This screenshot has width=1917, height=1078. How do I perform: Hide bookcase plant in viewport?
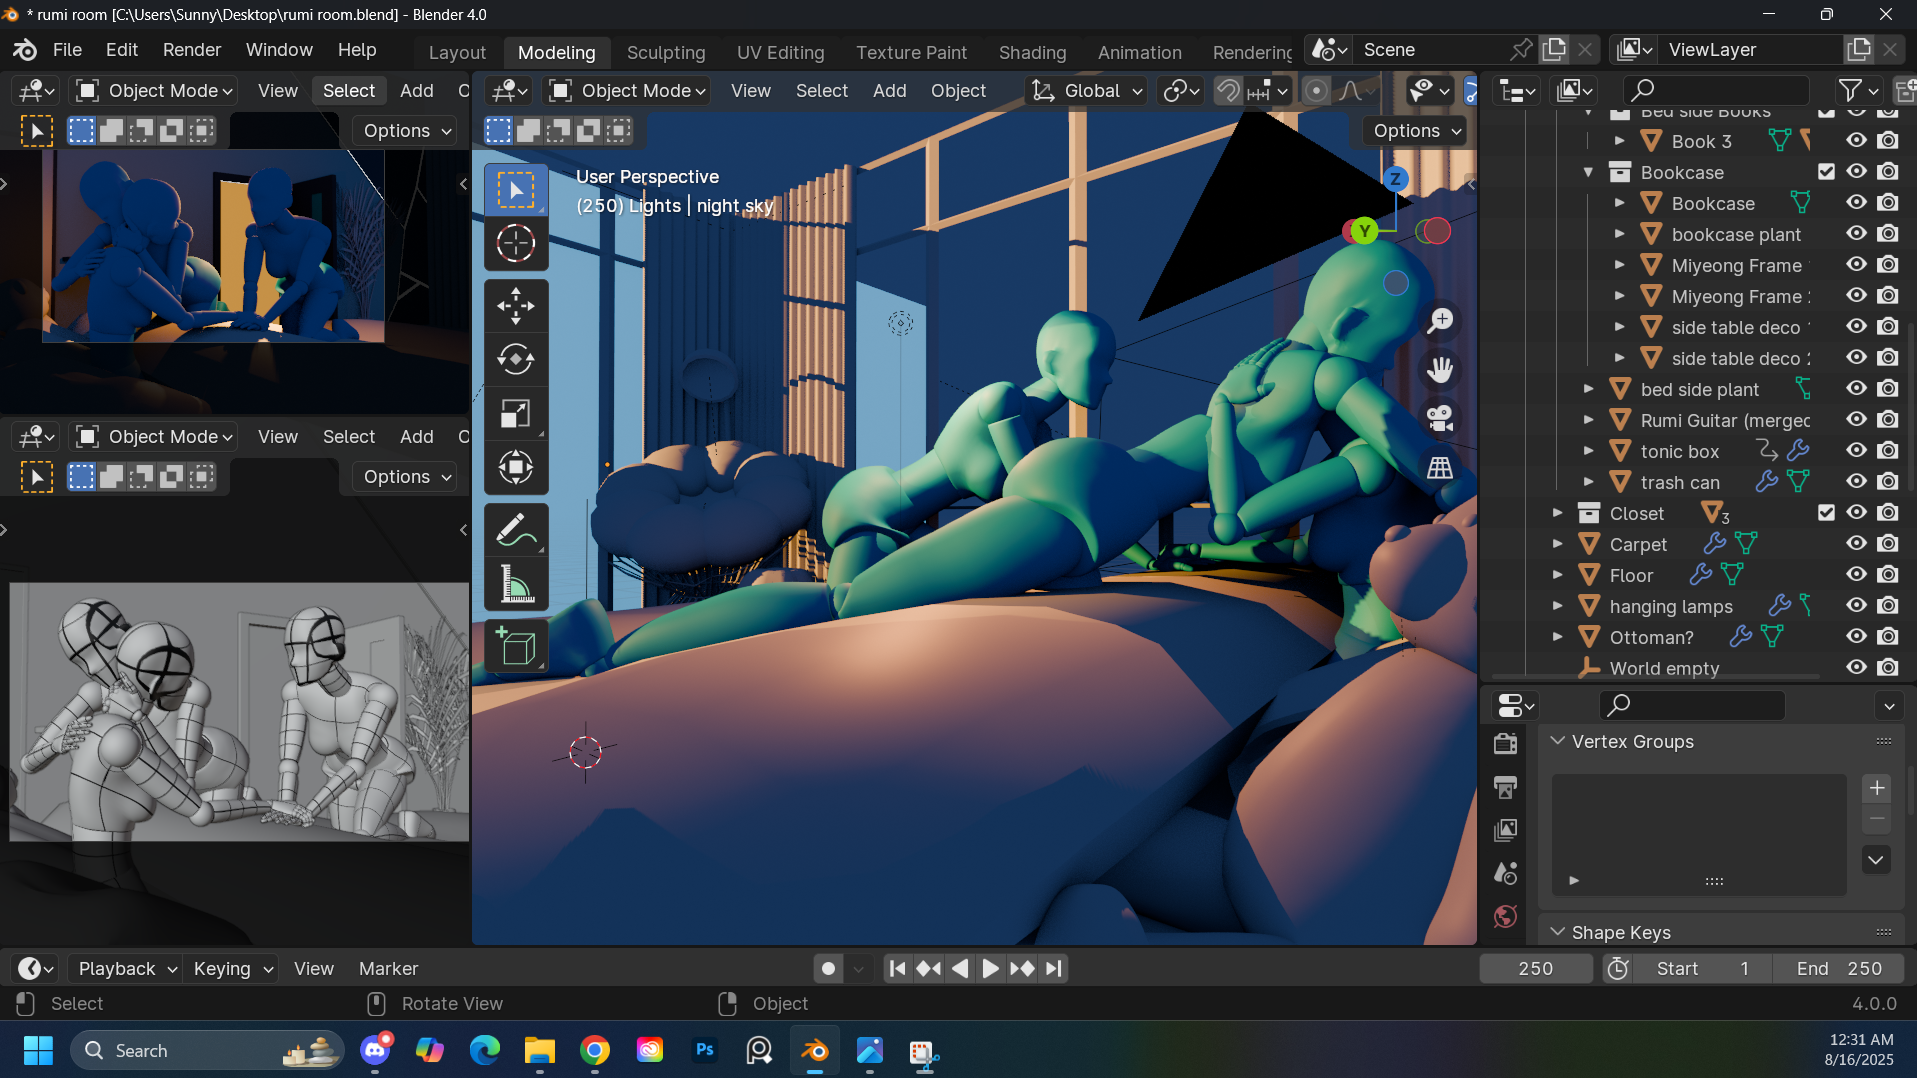click(1857, 234)
